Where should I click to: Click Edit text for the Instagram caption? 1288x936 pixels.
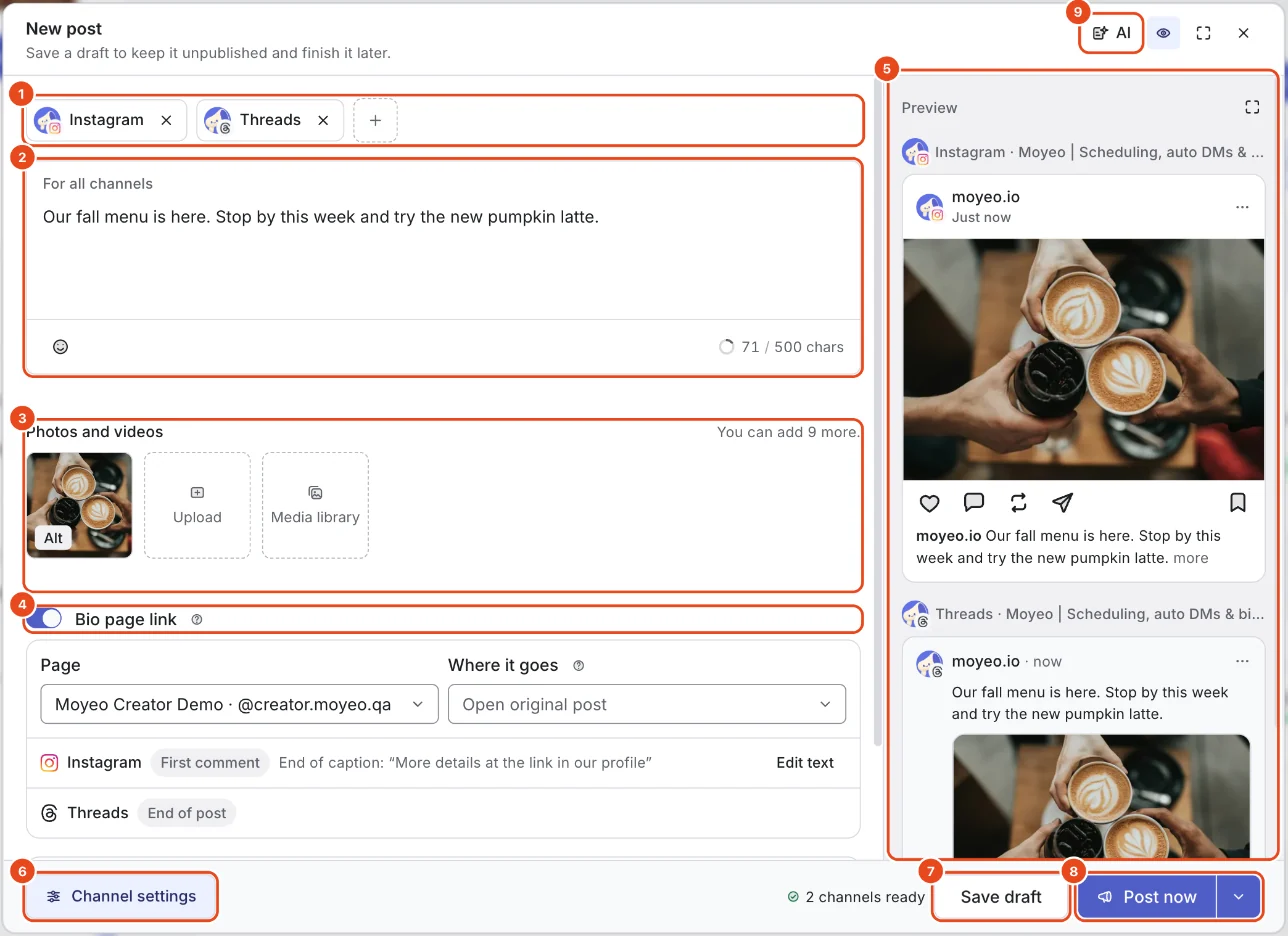[x=805, y=763]
